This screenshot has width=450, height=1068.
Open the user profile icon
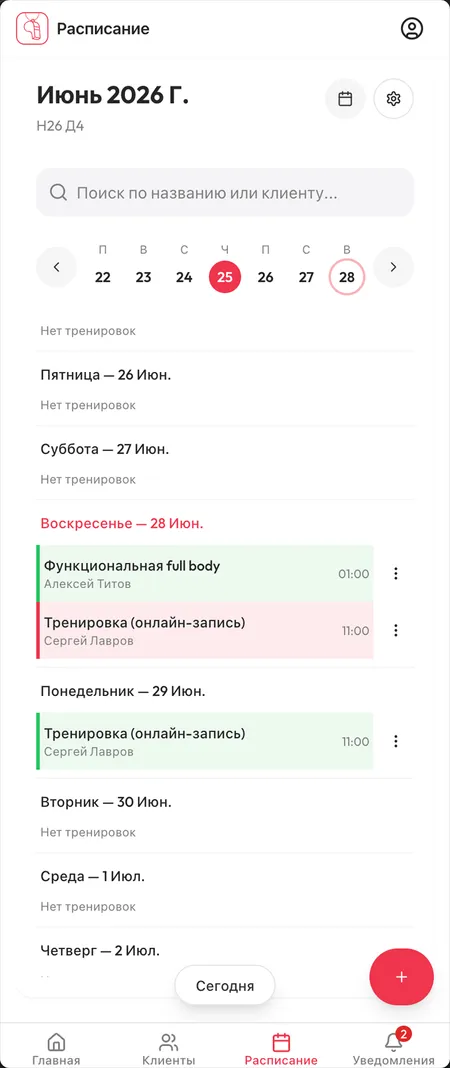click(x=412, y=29)
